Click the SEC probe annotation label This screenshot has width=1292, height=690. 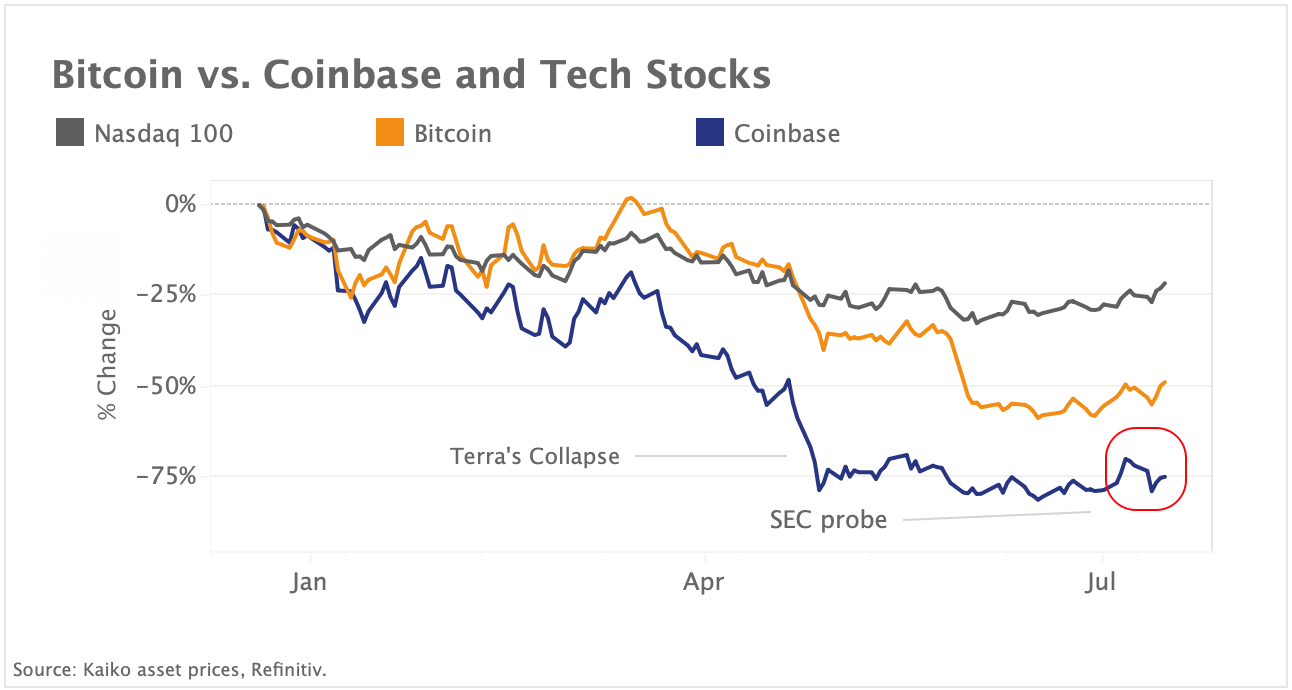[x=828, y=520]
